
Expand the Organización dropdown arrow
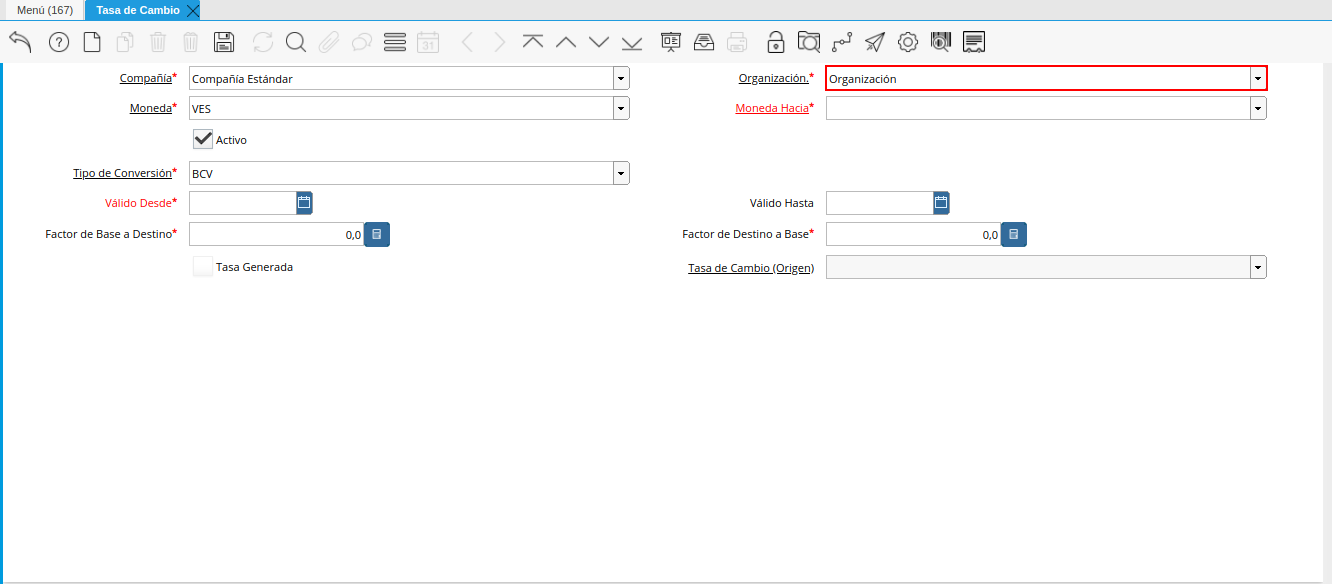click(x=1257, y=78)
